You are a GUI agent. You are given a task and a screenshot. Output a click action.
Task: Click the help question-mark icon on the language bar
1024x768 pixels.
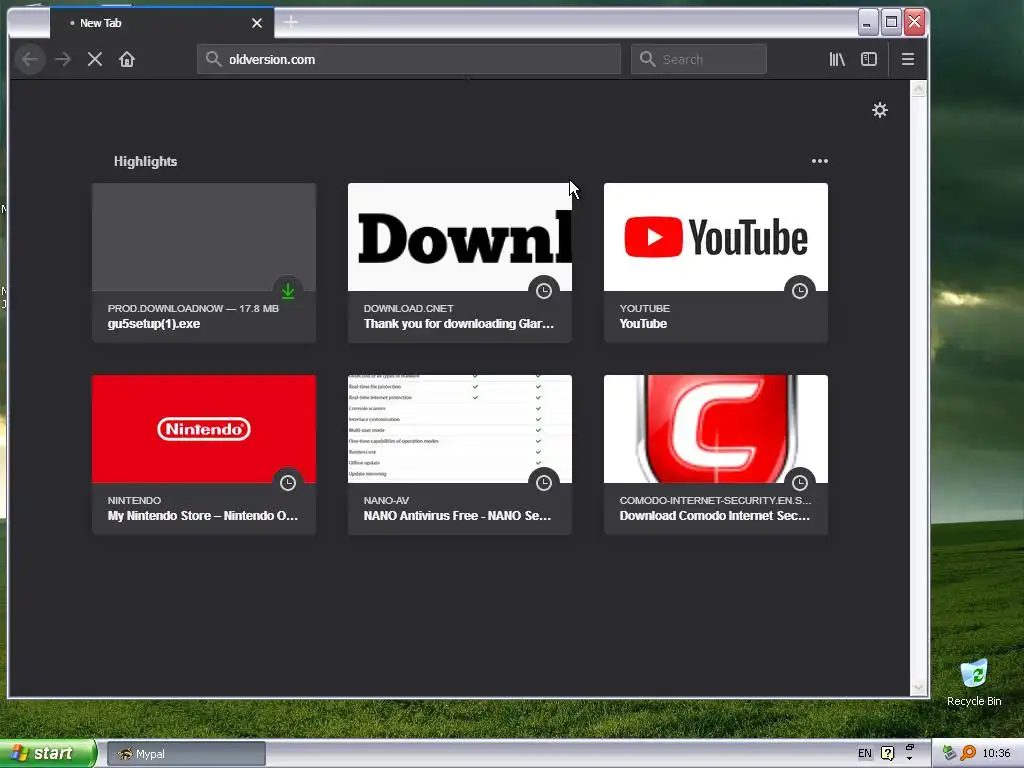[x=888, y=754]
